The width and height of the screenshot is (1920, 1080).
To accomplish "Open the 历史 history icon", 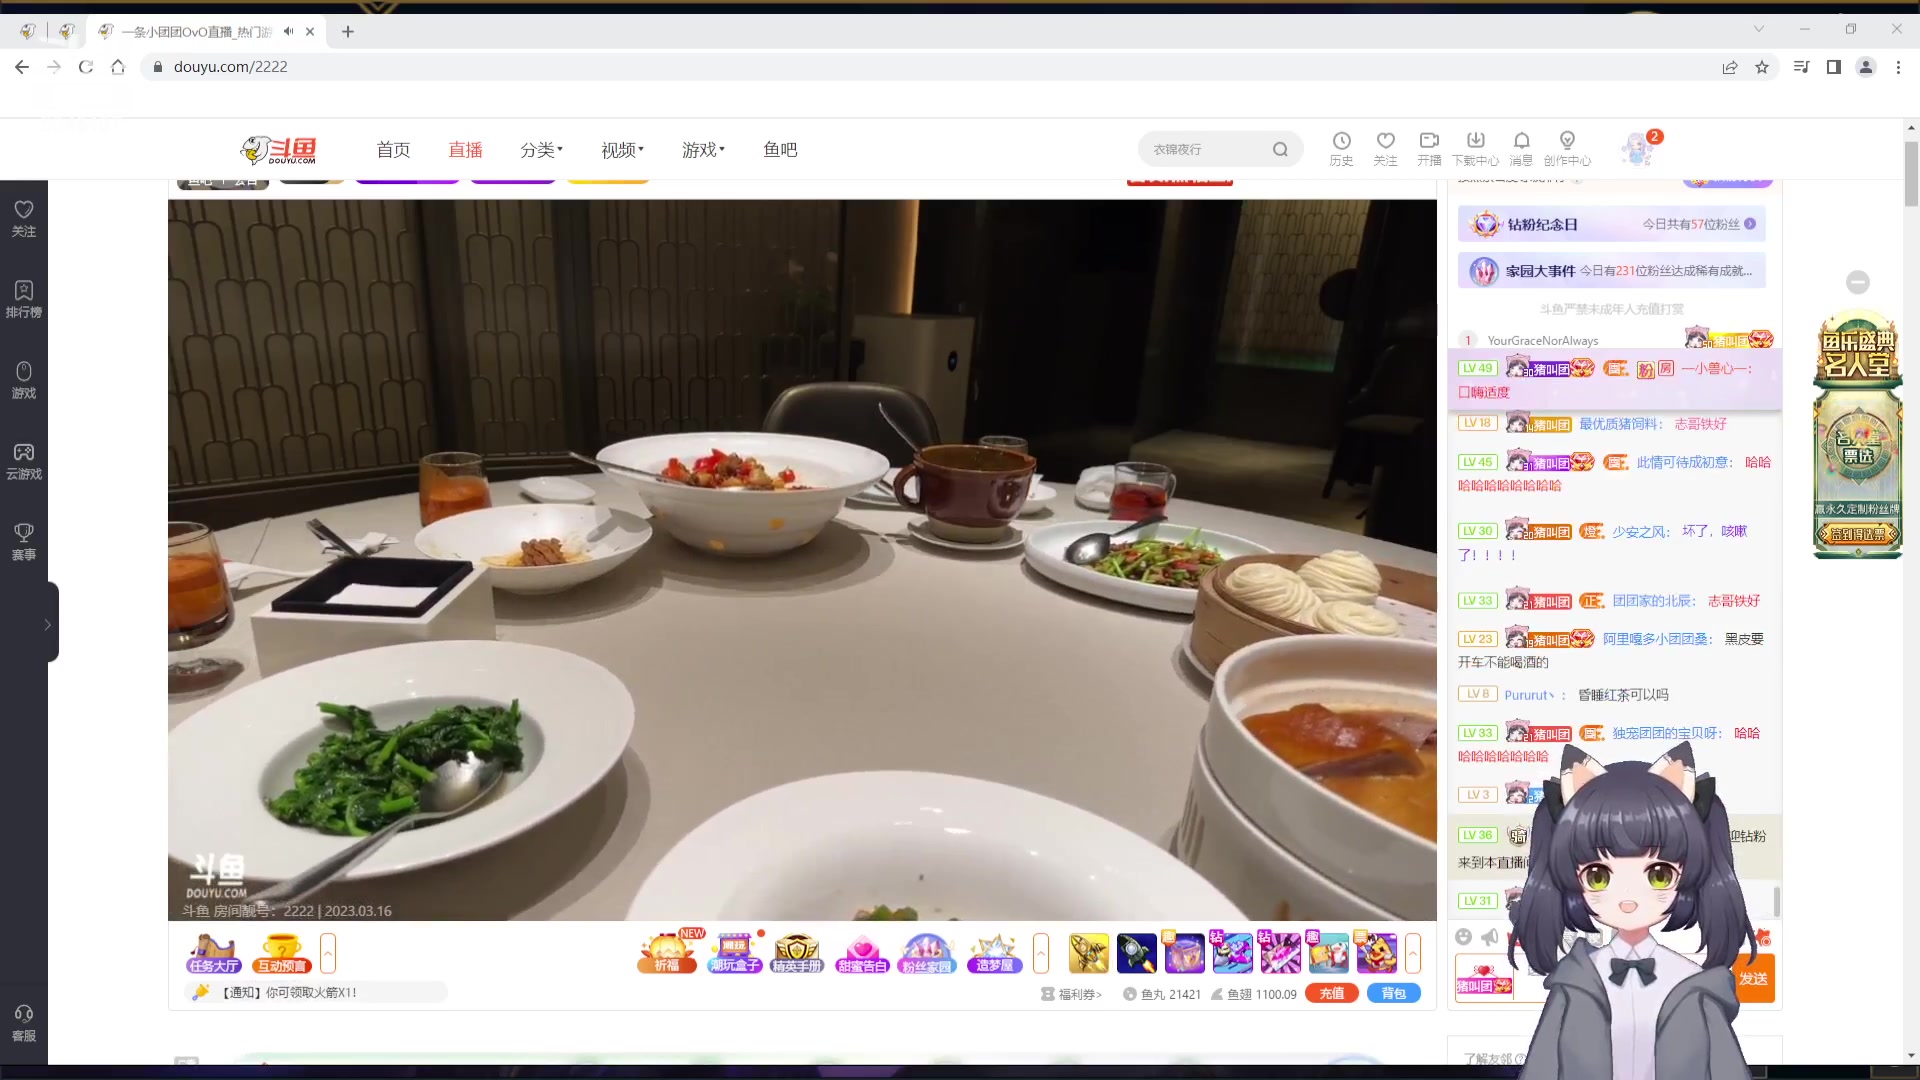I will (x=1341, y=148).
